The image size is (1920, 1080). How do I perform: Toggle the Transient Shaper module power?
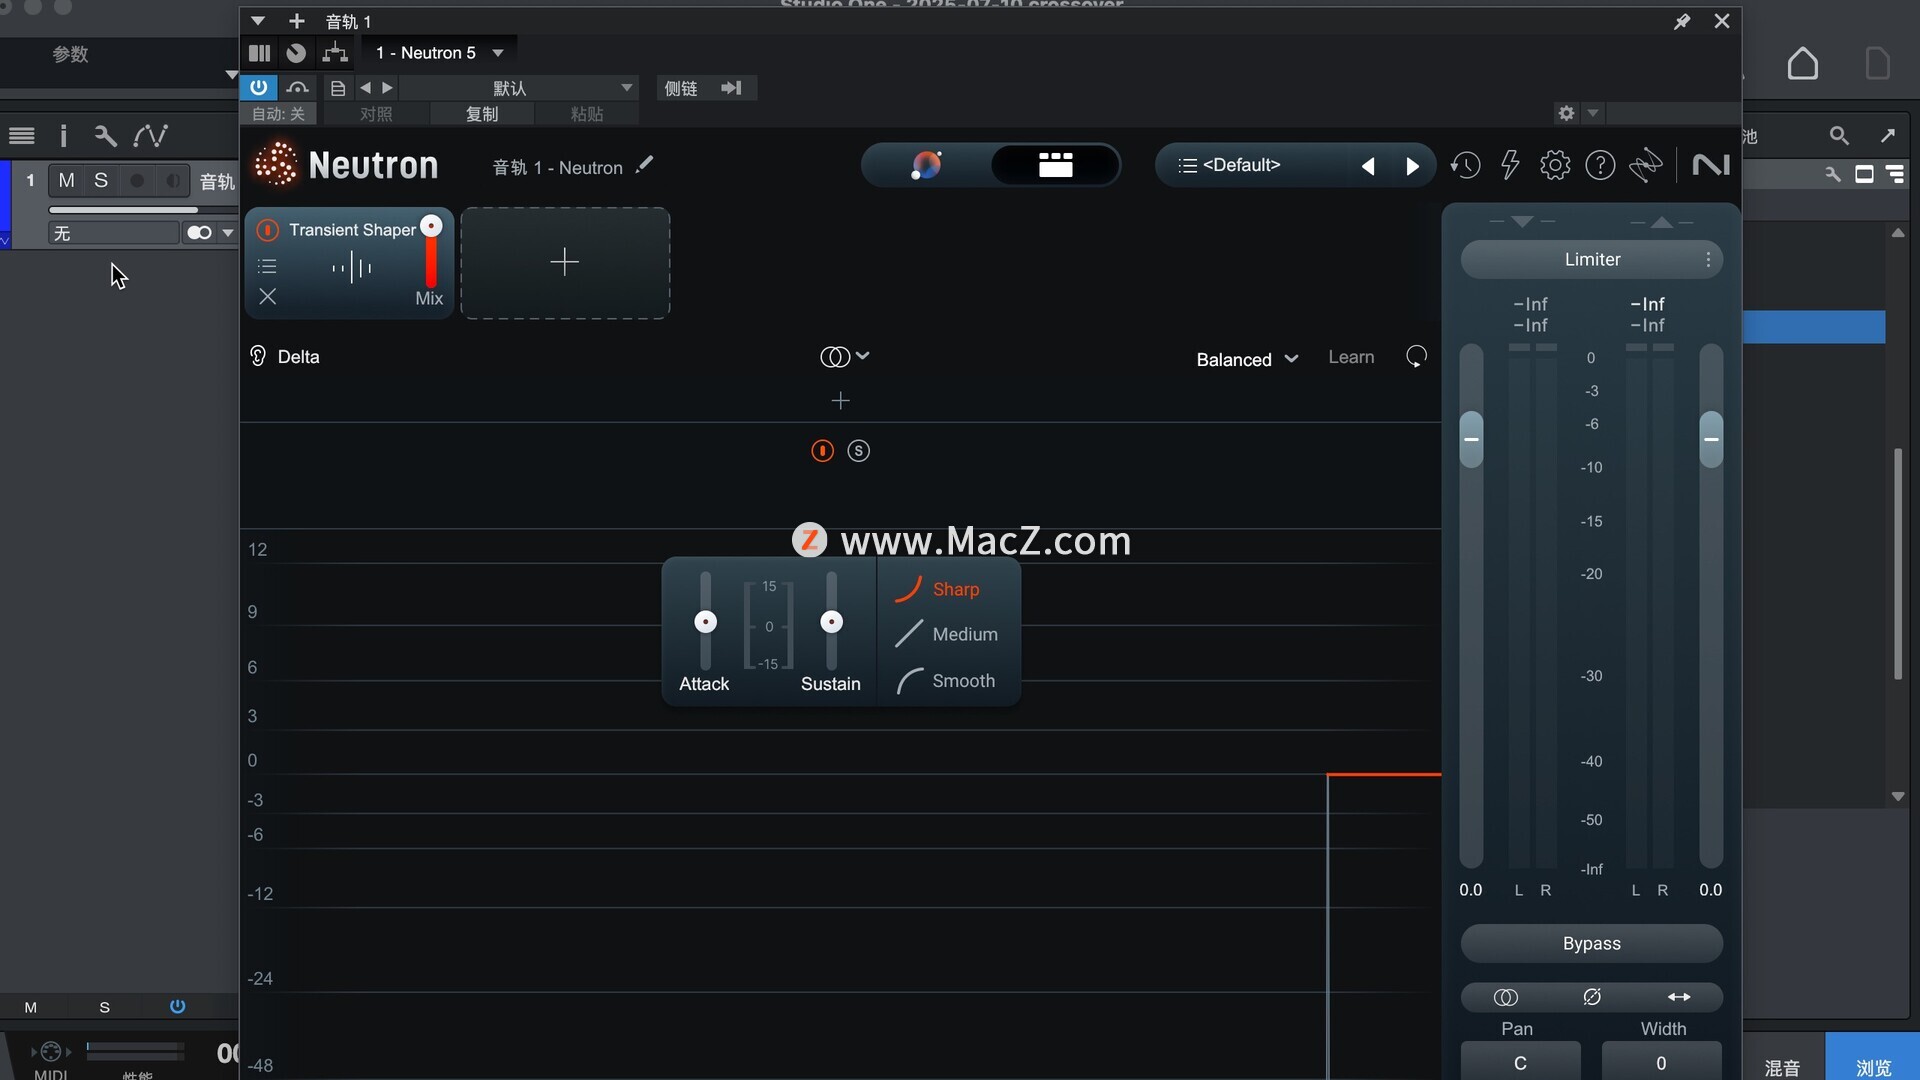tap(267, 230)
